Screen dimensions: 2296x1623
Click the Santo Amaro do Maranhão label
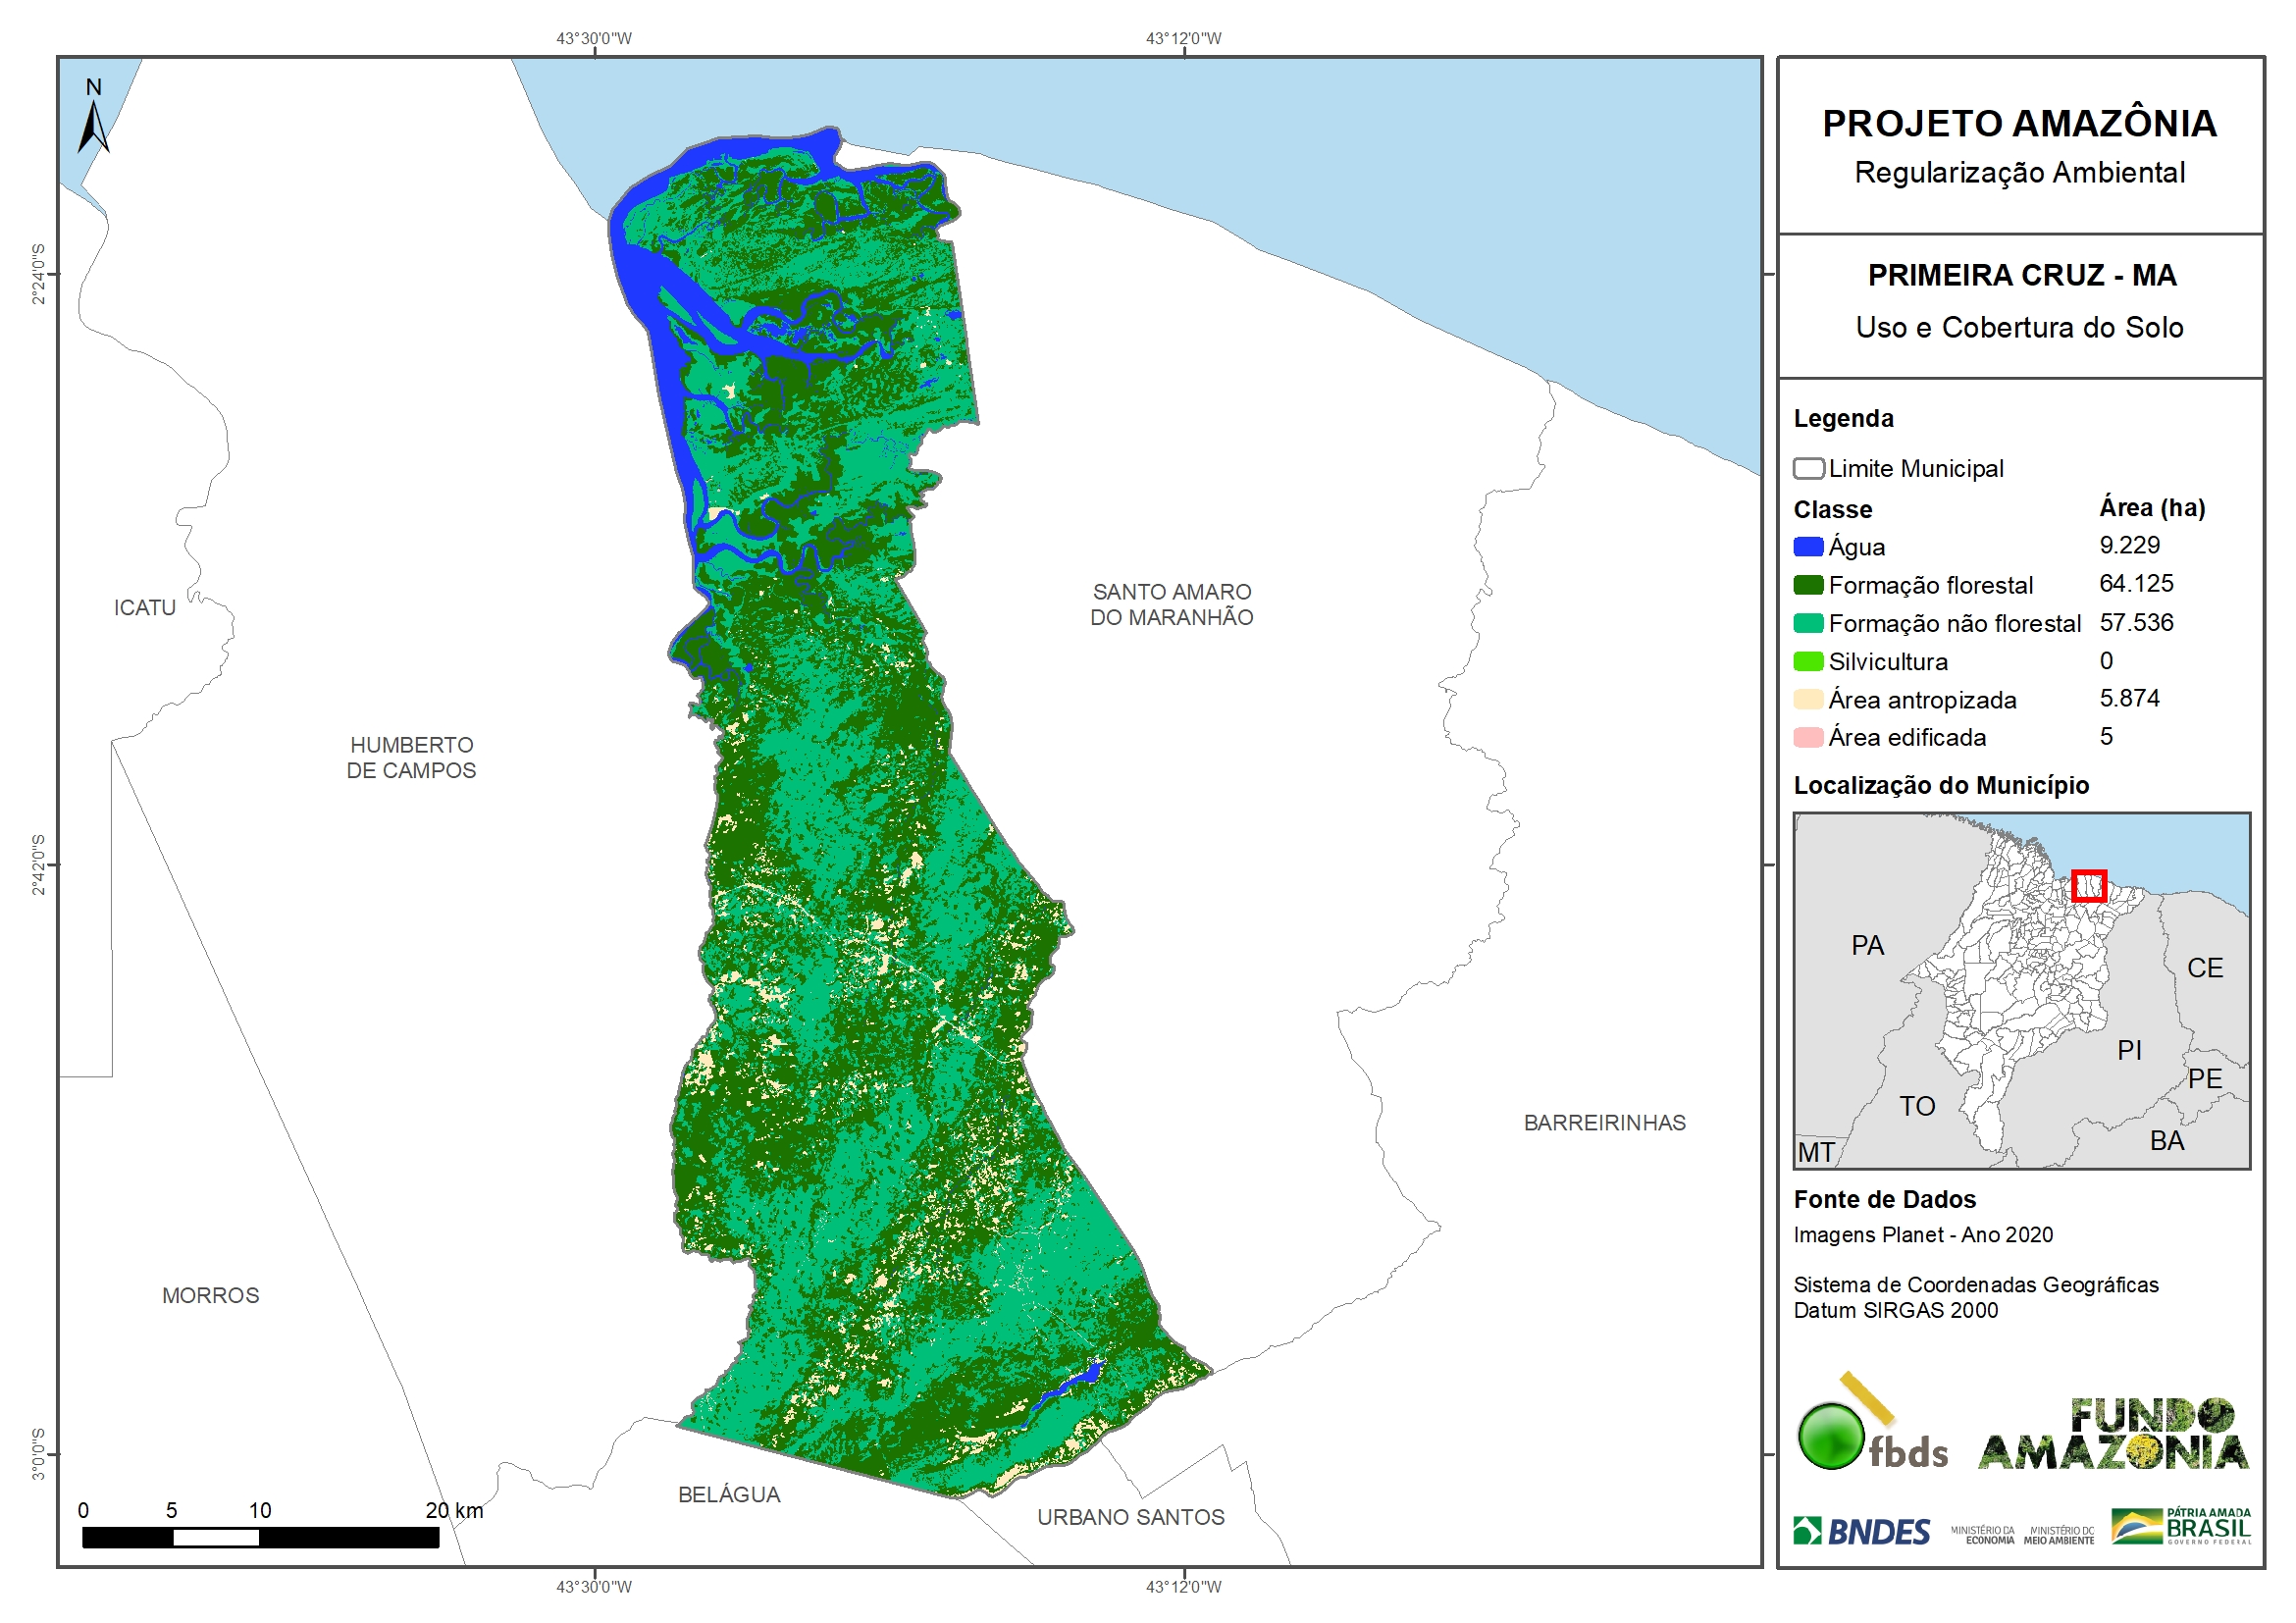click(x=1171, y=605)
